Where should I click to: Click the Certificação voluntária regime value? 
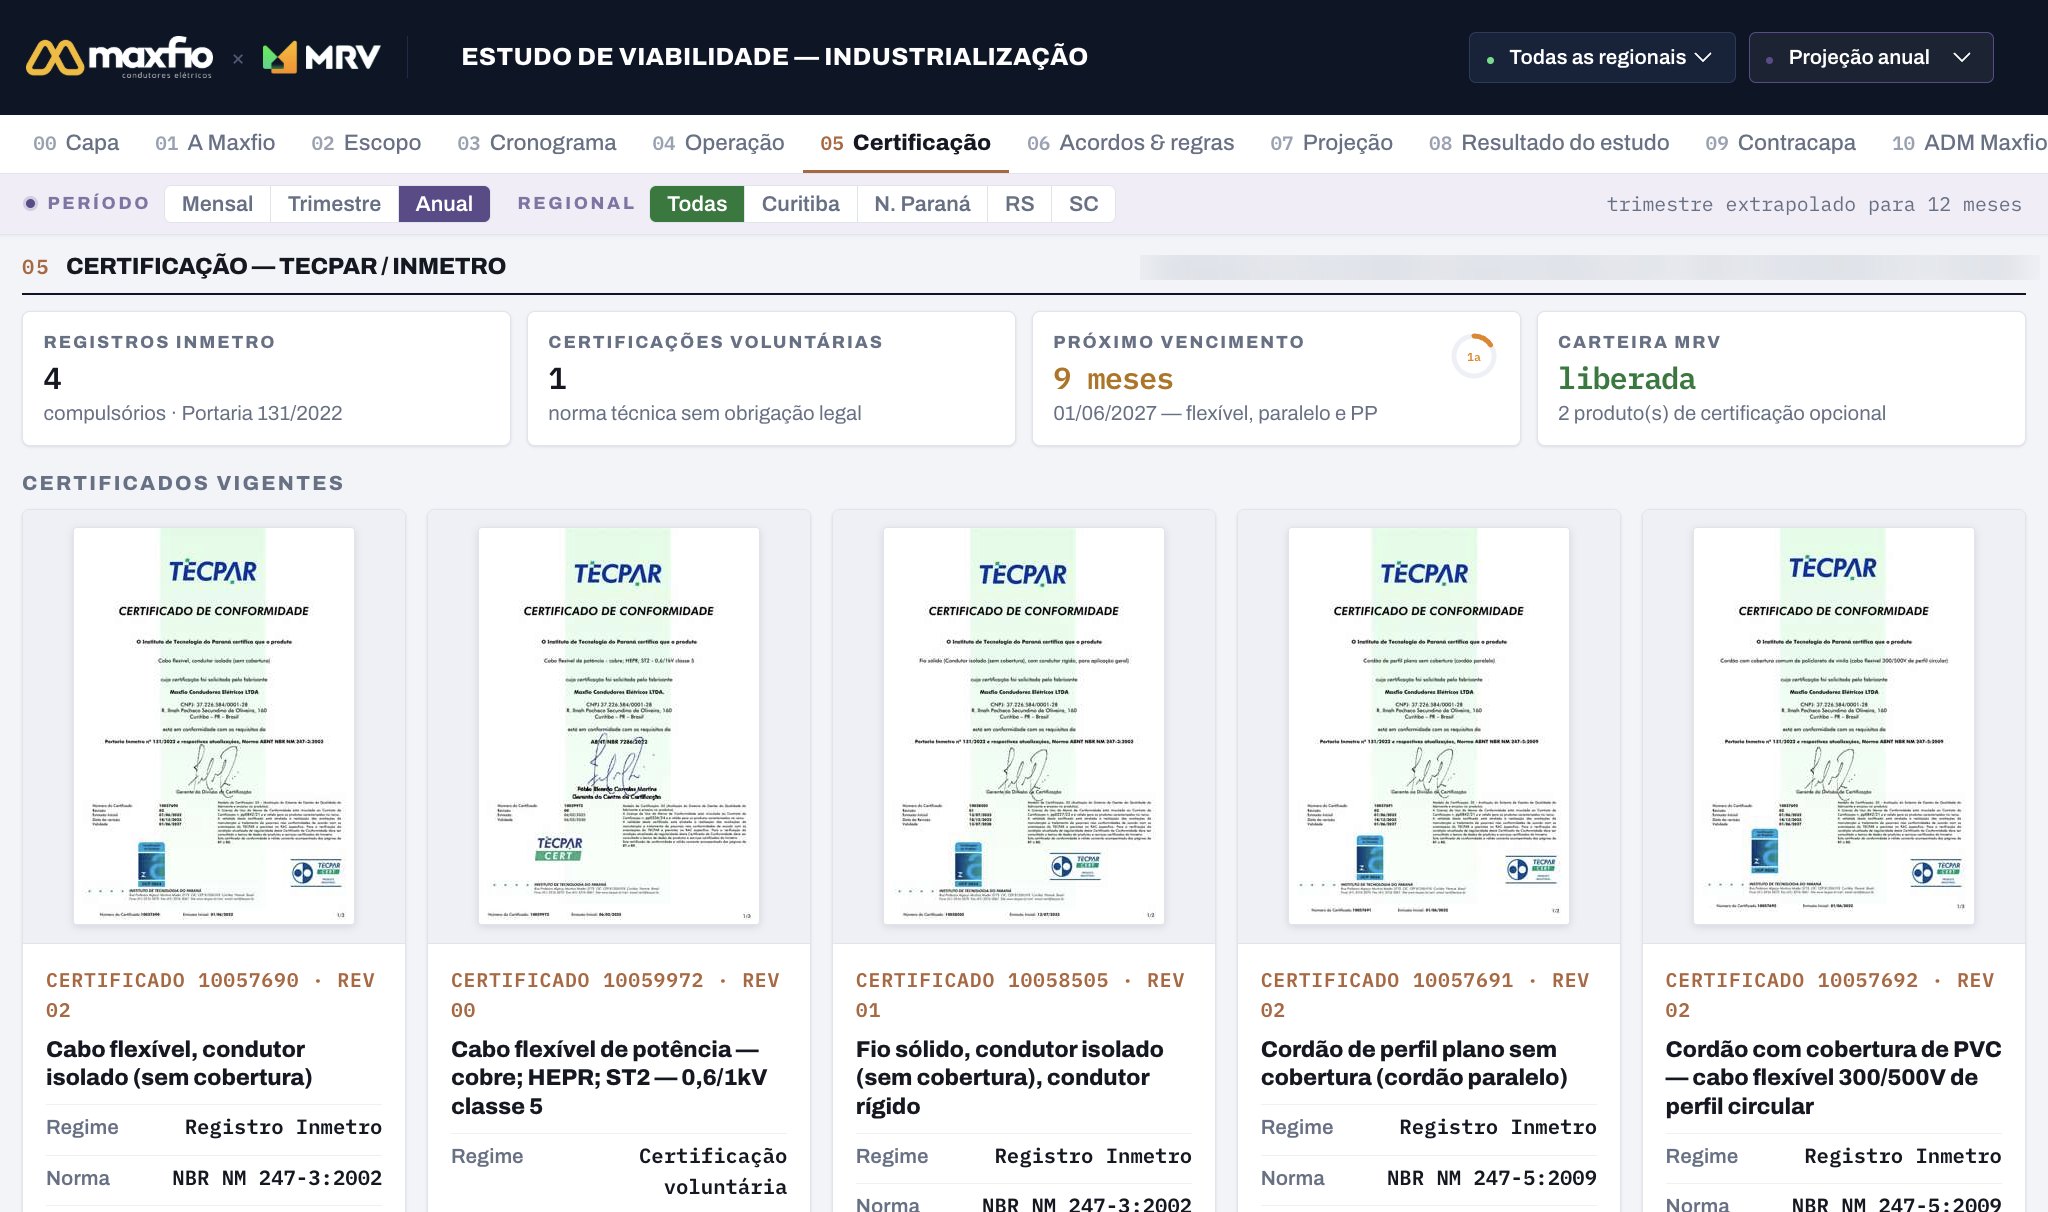(x=713, y=1171)
